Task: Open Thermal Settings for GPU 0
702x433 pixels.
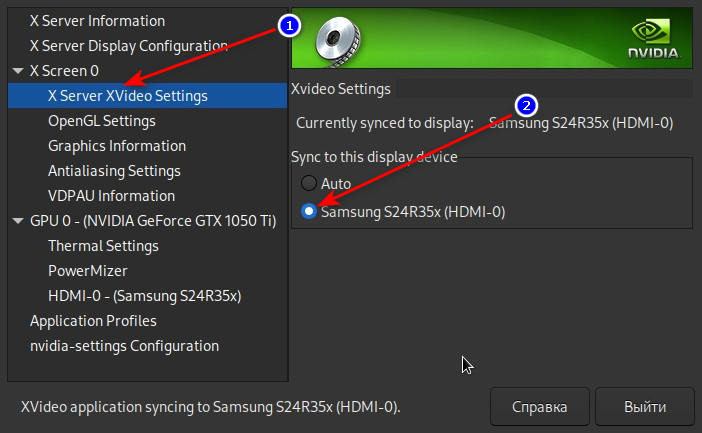Action: pyautogui.click(x=103, y=246)
